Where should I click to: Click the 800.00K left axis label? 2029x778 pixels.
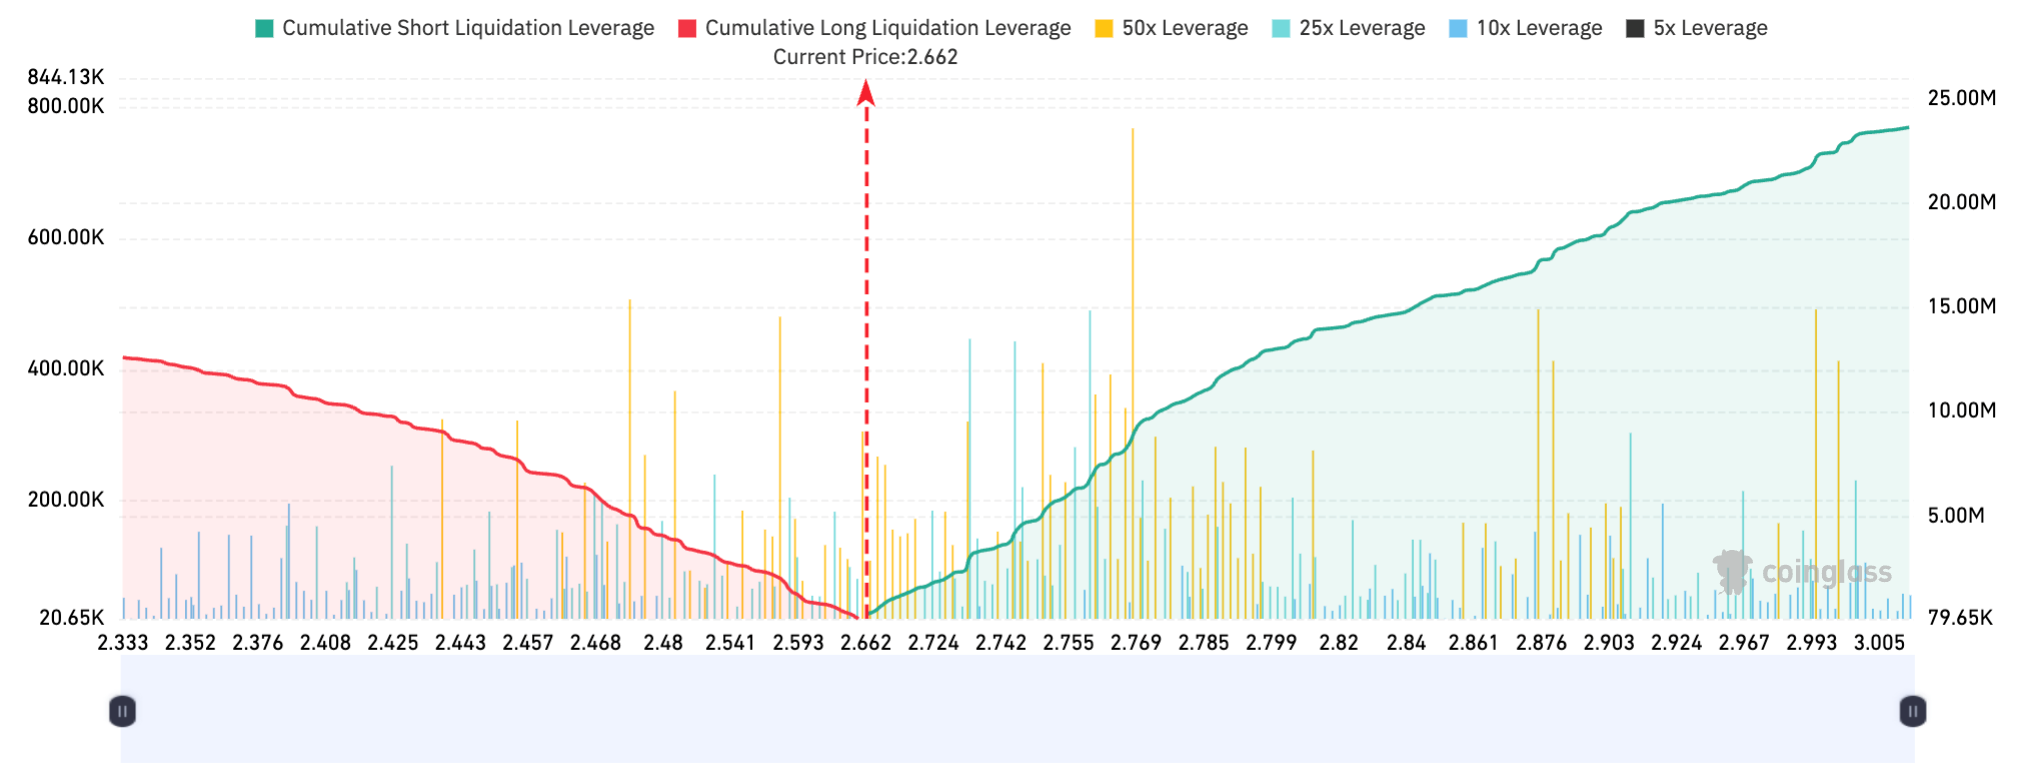(x=66, y=106)
